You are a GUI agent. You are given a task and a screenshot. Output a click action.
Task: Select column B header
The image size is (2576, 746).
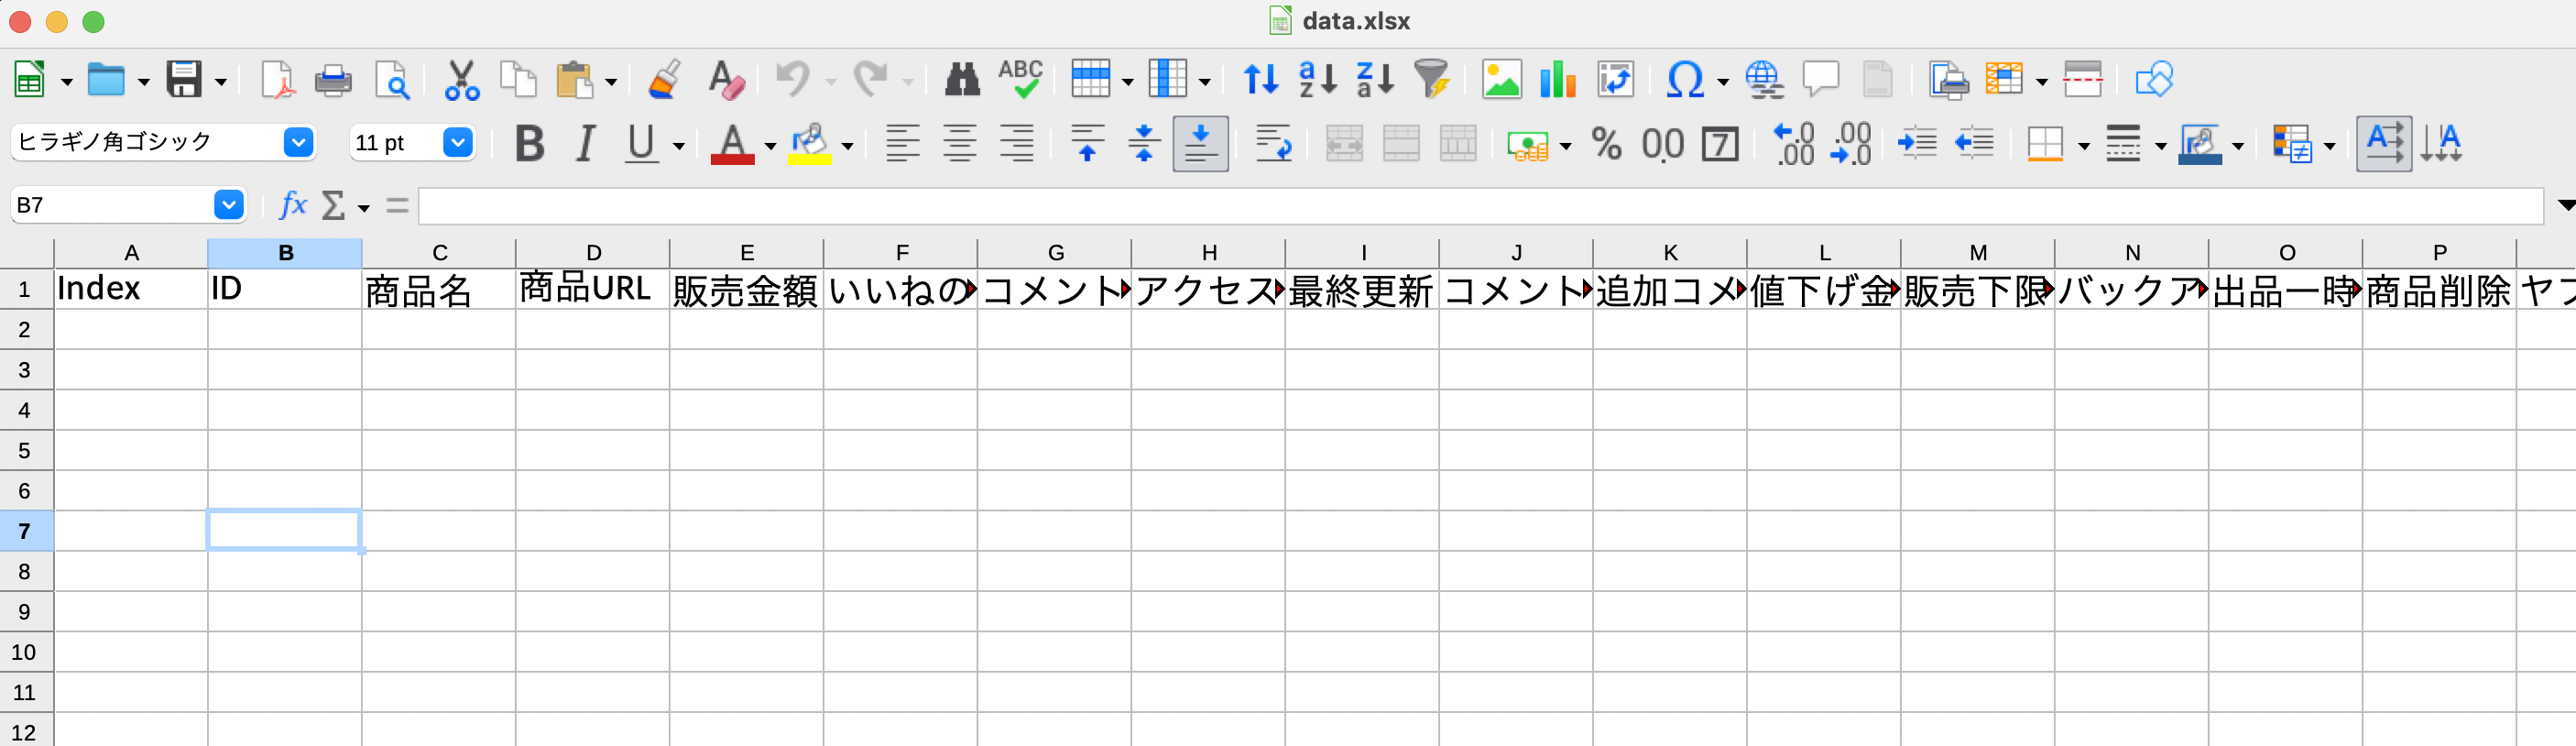[285, 253]
